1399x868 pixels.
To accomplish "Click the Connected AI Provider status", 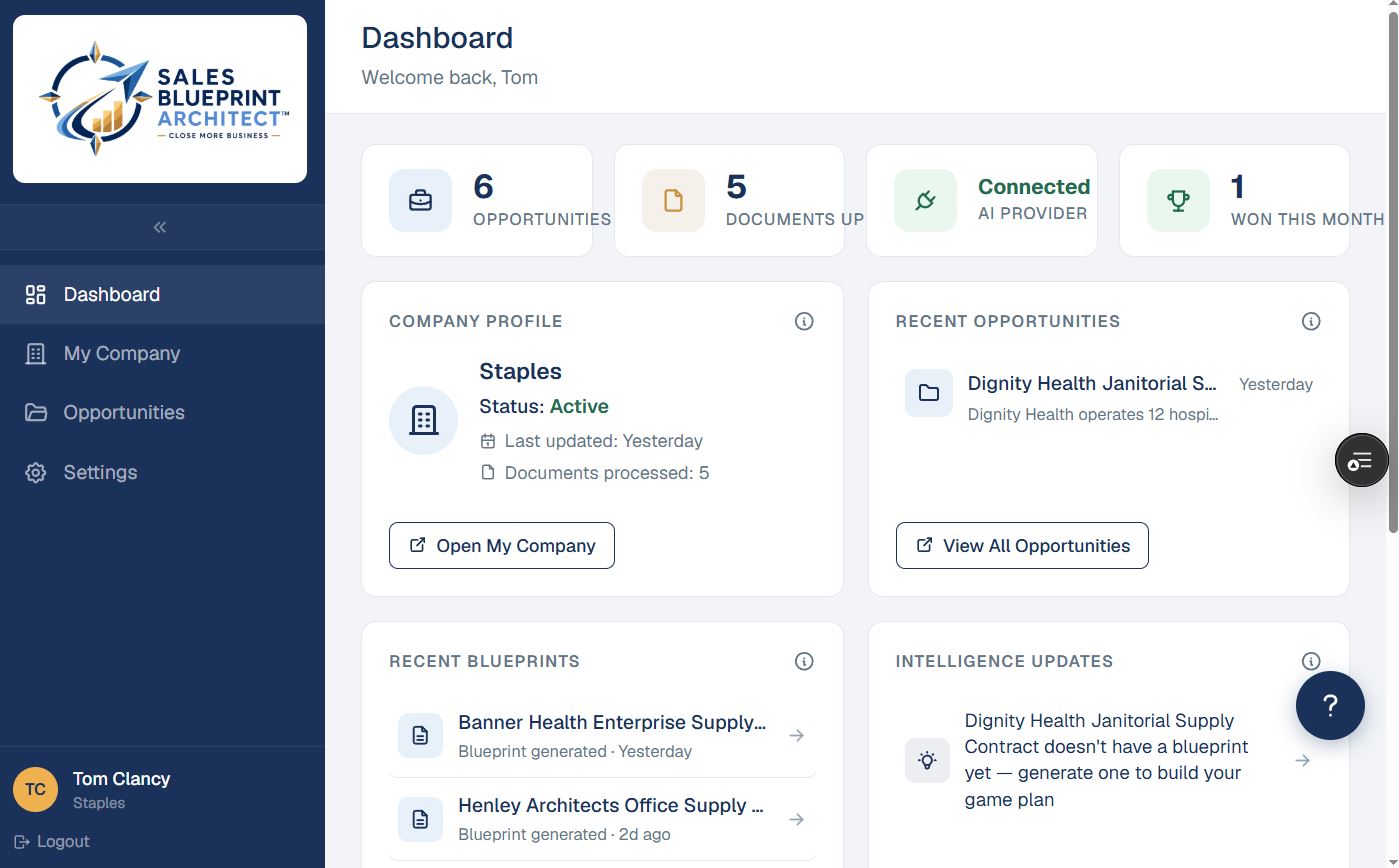I will coord(1034,187).
